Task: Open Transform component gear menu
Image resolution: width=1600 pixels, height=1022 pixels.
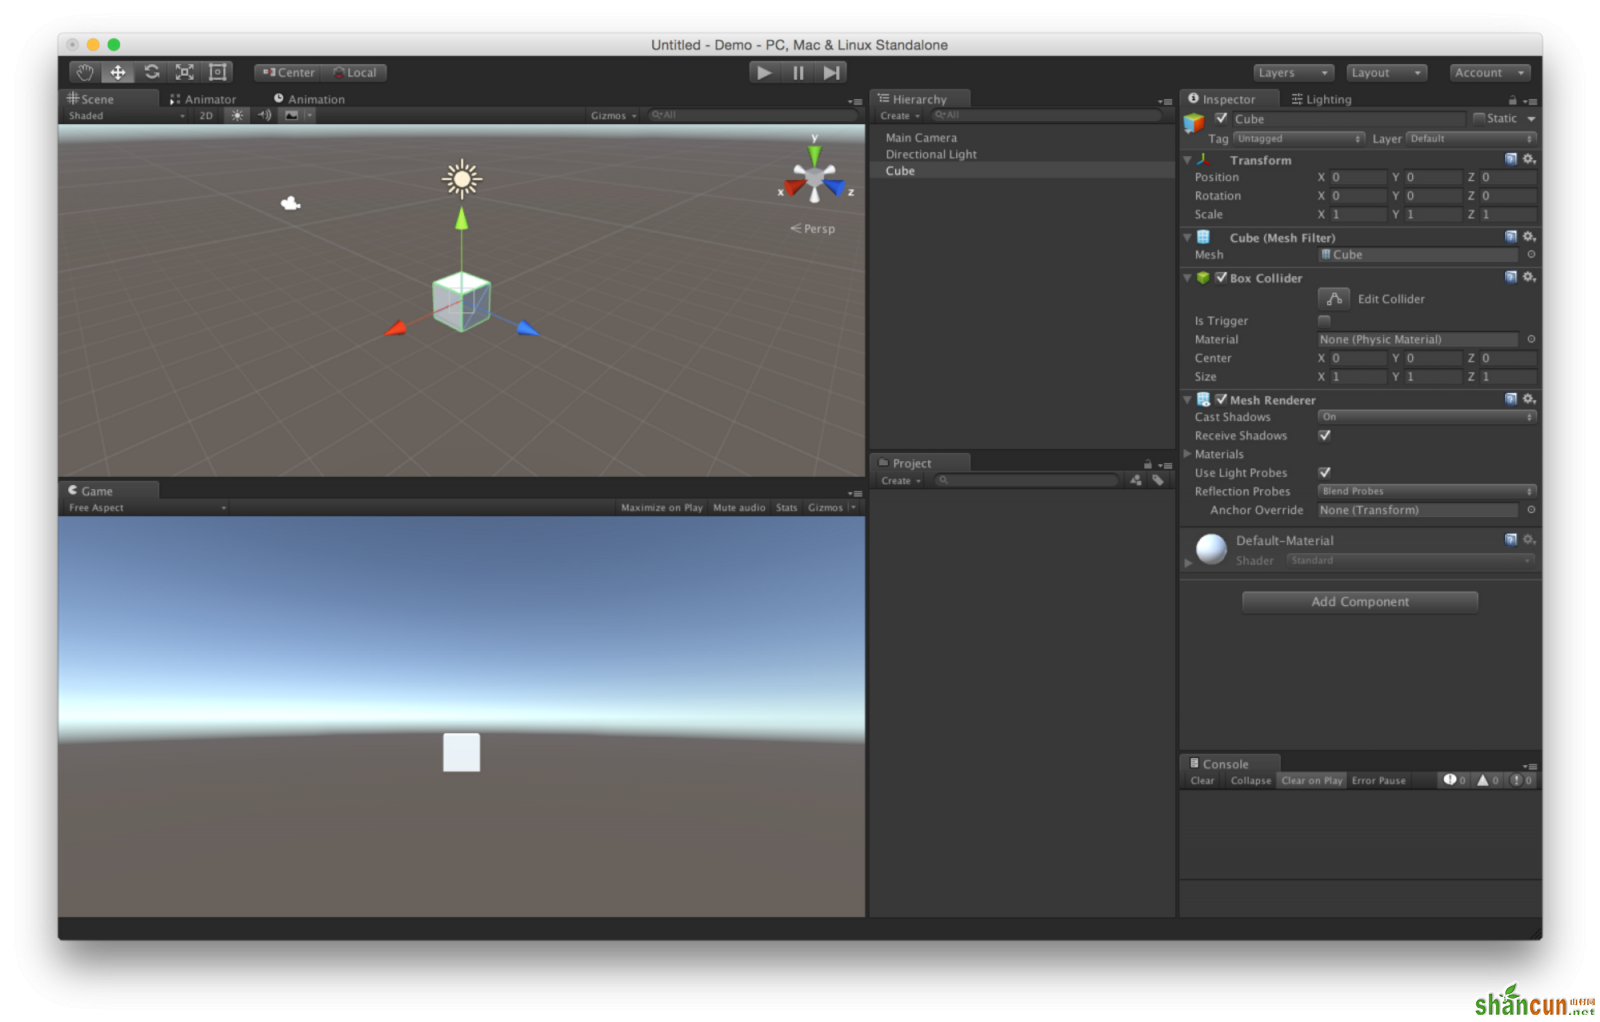Action: (1529, 159)
